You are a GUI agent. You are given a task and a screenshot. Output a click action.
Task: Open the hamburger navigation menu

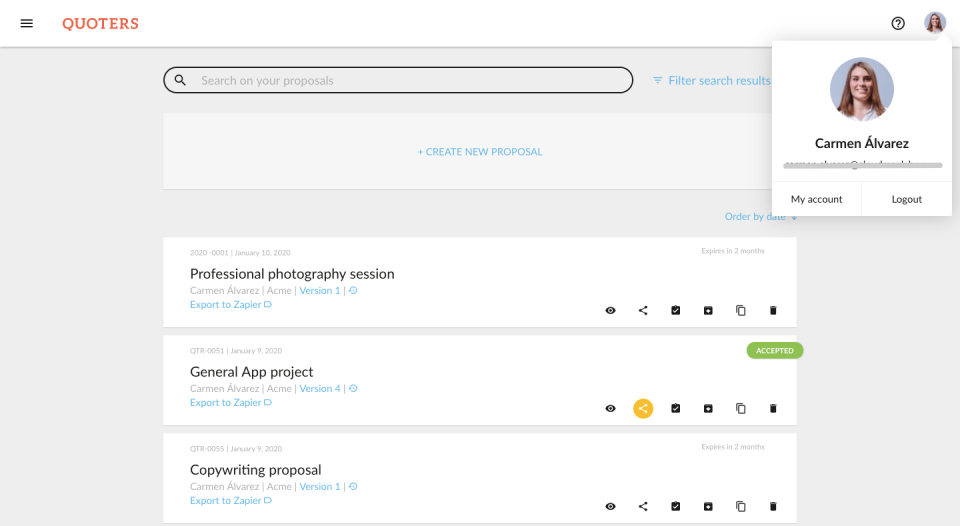tap(27, 23)
